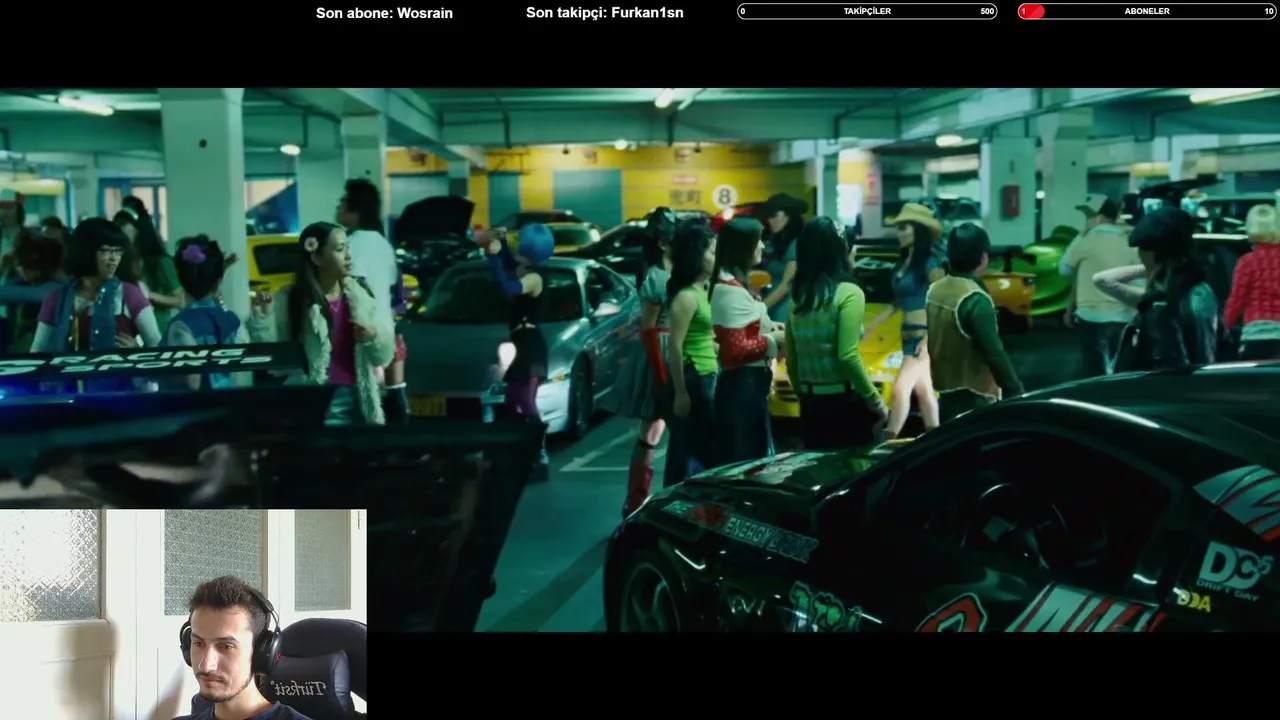The height and width of the screenshot is (720, 1280).
Task: Click the "Son abone: Wosrain" text
Action: [x=384, y=13]
